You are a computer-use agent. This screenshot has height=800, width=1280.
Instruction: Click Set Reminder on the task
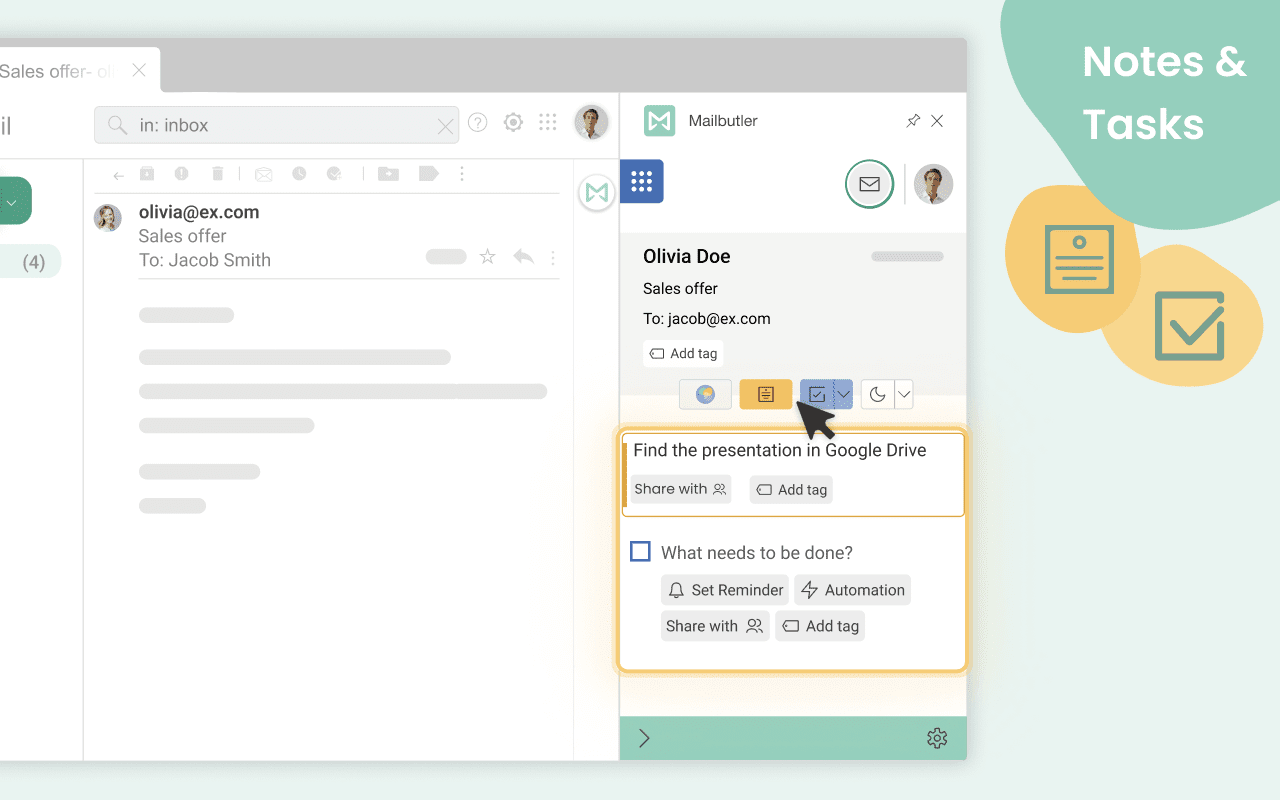tap(725, 590)
